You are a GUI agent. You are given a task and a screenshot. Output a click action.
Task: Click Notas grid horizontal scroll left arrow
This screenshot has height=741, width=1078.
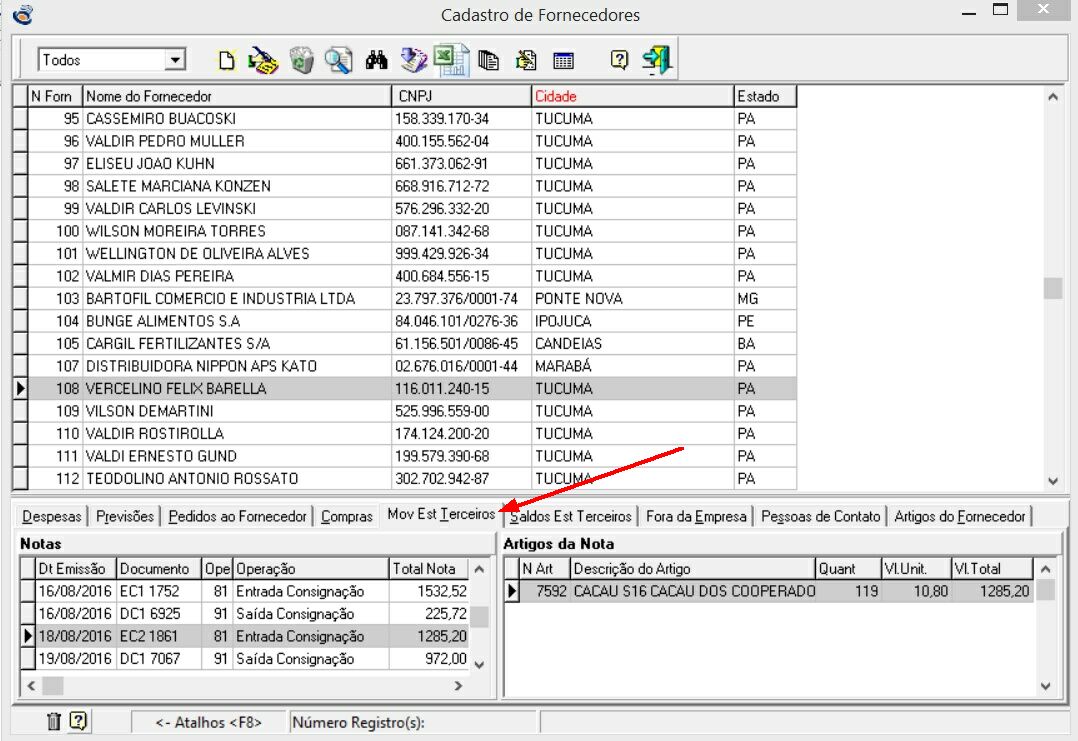point(31,685)
